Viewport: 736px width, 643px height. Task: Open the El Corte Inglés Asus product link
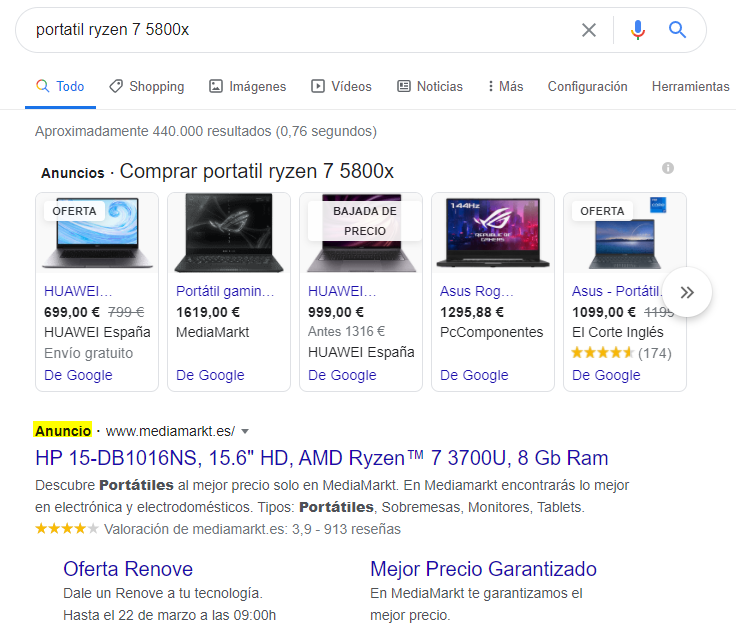616,291
